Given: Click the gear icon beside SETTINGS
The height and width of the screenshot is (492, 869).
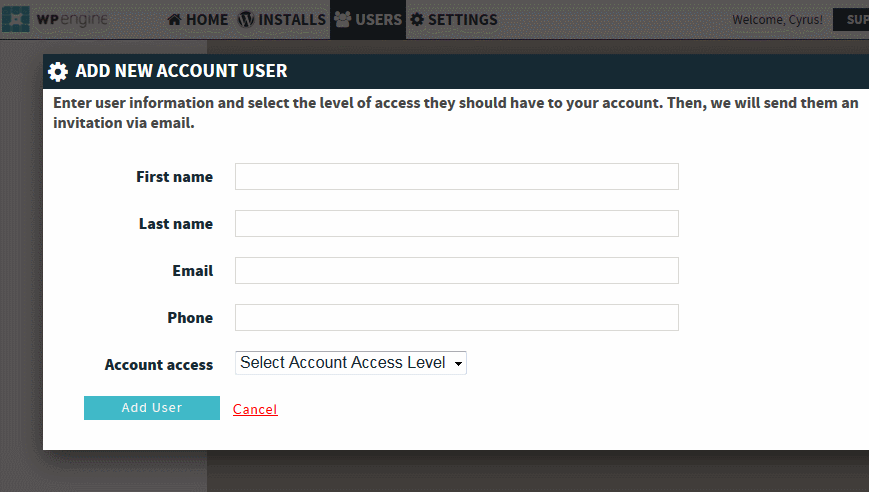Looking at the screenshot, I should click(417, 20).
